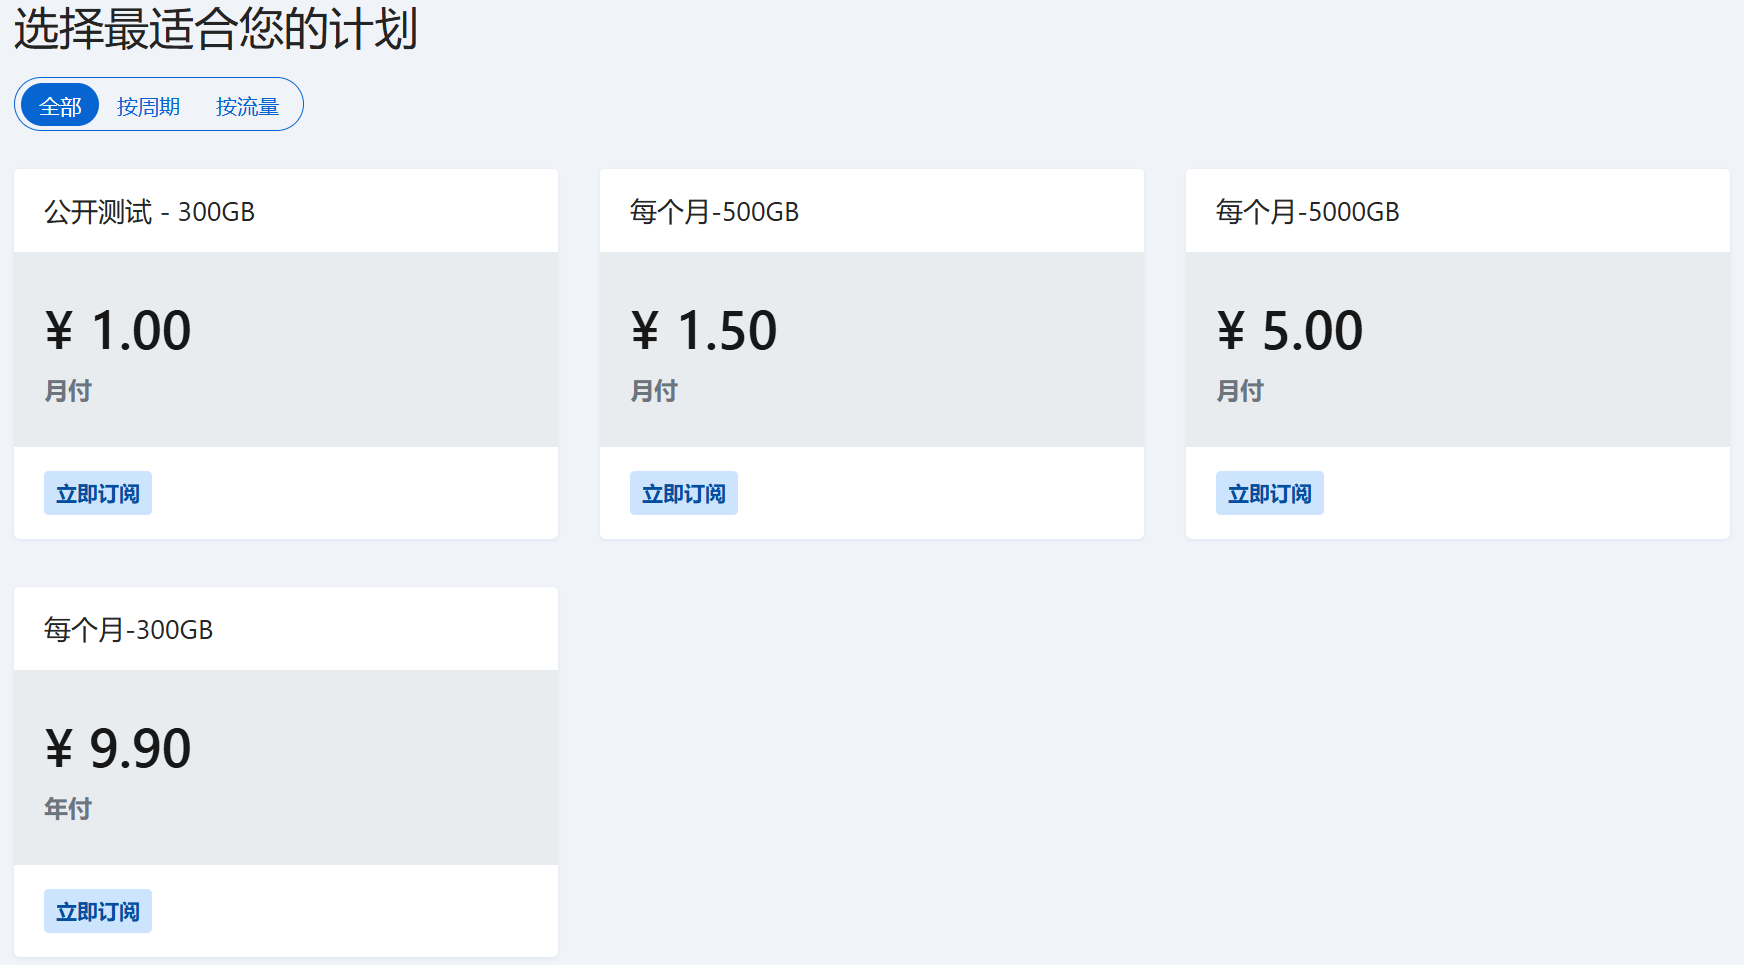The image size is (1744, 965).
Task: Click the 年付 billing label
Action: [x=68, y=808]
